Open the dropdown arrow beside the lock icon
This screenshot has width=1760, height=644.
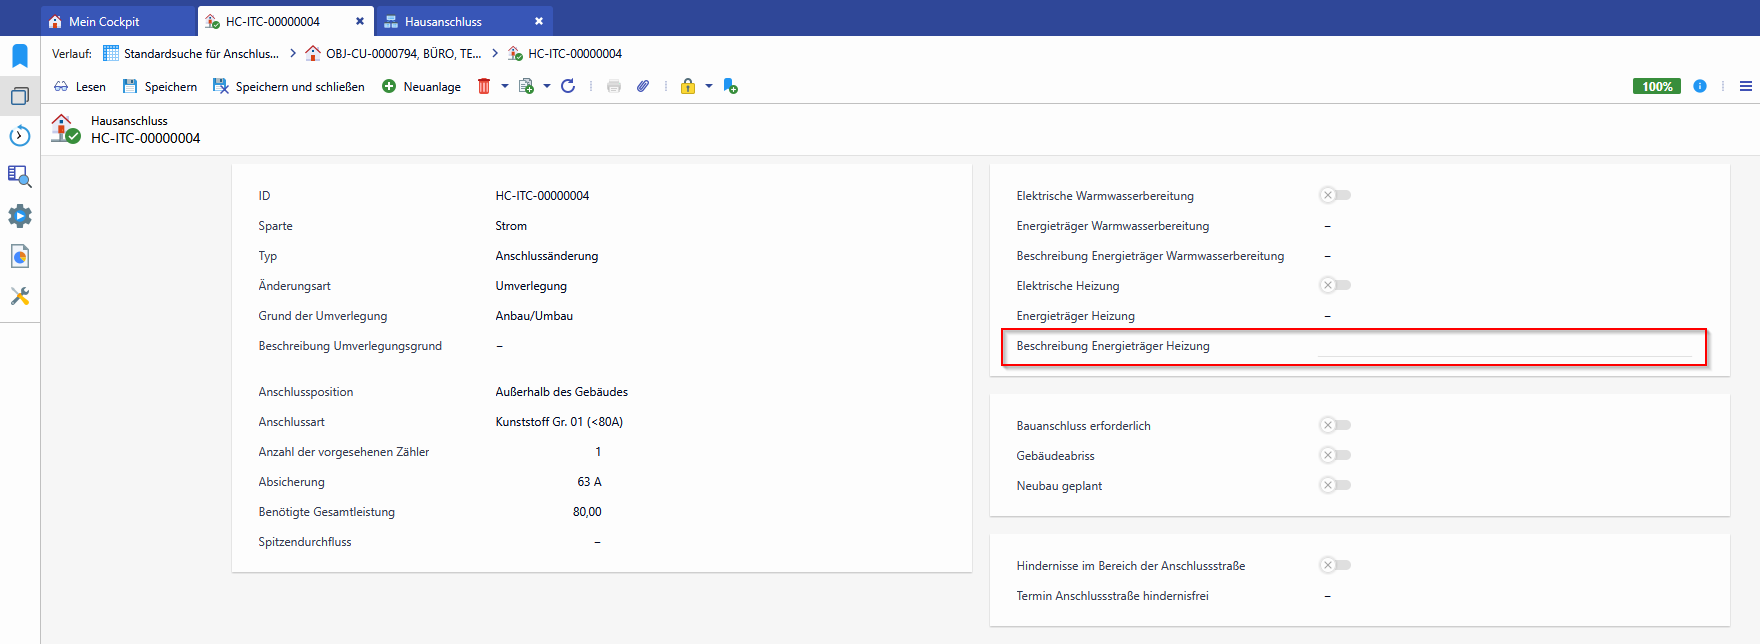point(709,86)
